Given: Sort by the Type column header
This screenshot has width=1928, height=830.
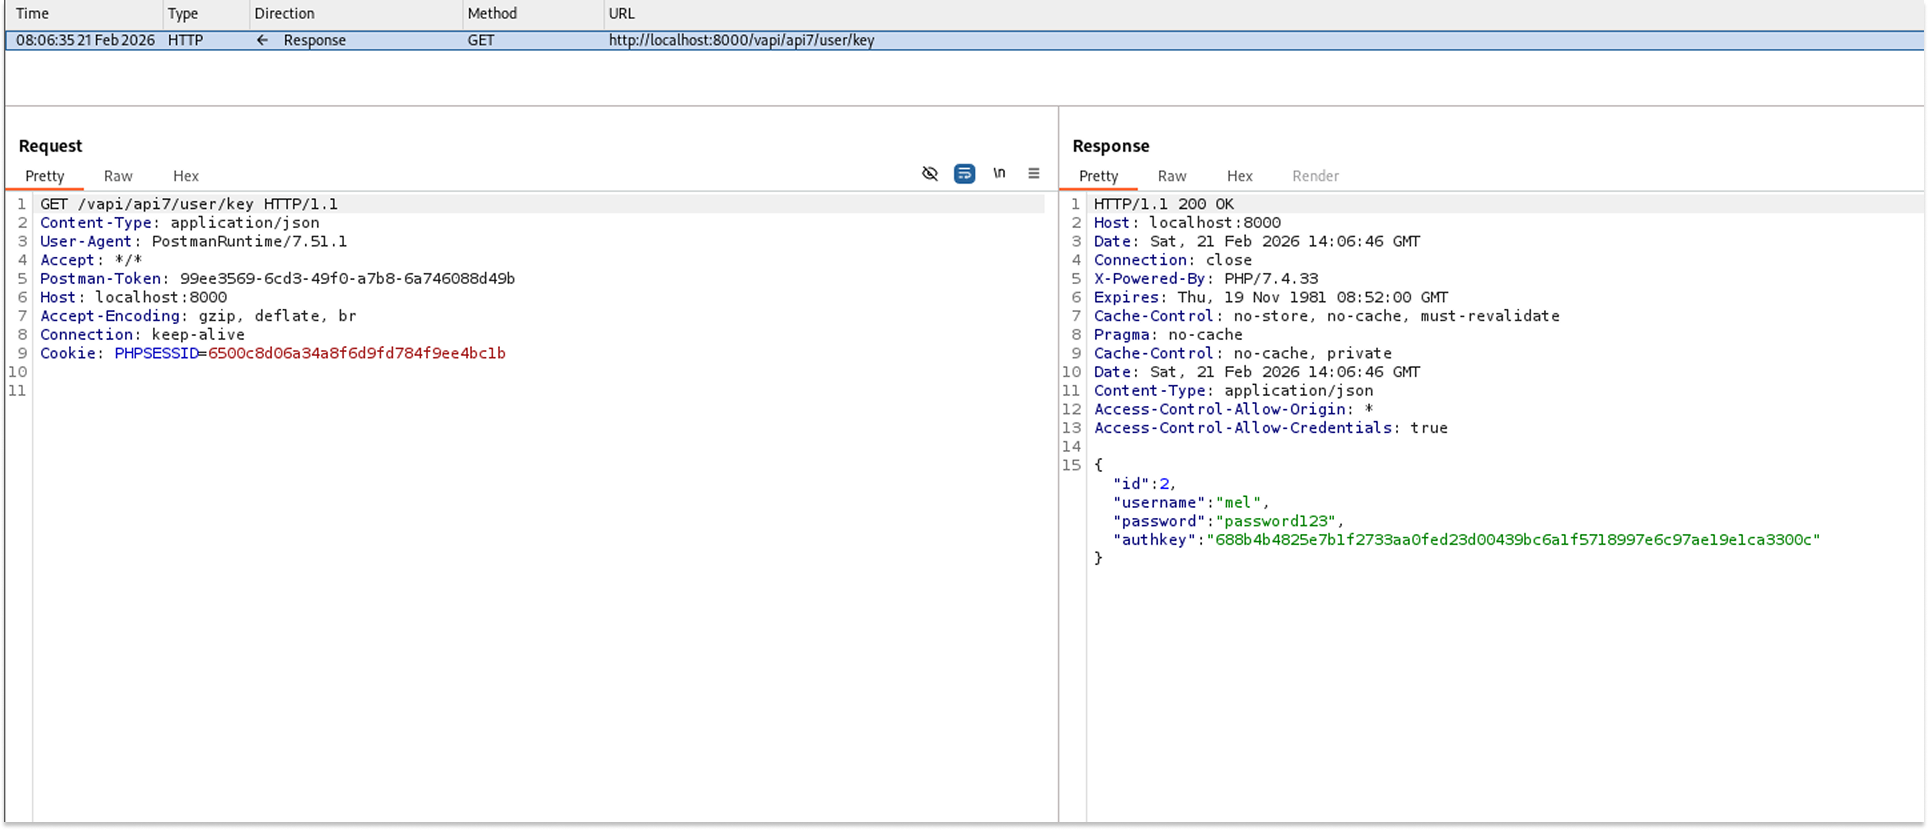Looking at the screenshot, I should [x=183, y=14].
